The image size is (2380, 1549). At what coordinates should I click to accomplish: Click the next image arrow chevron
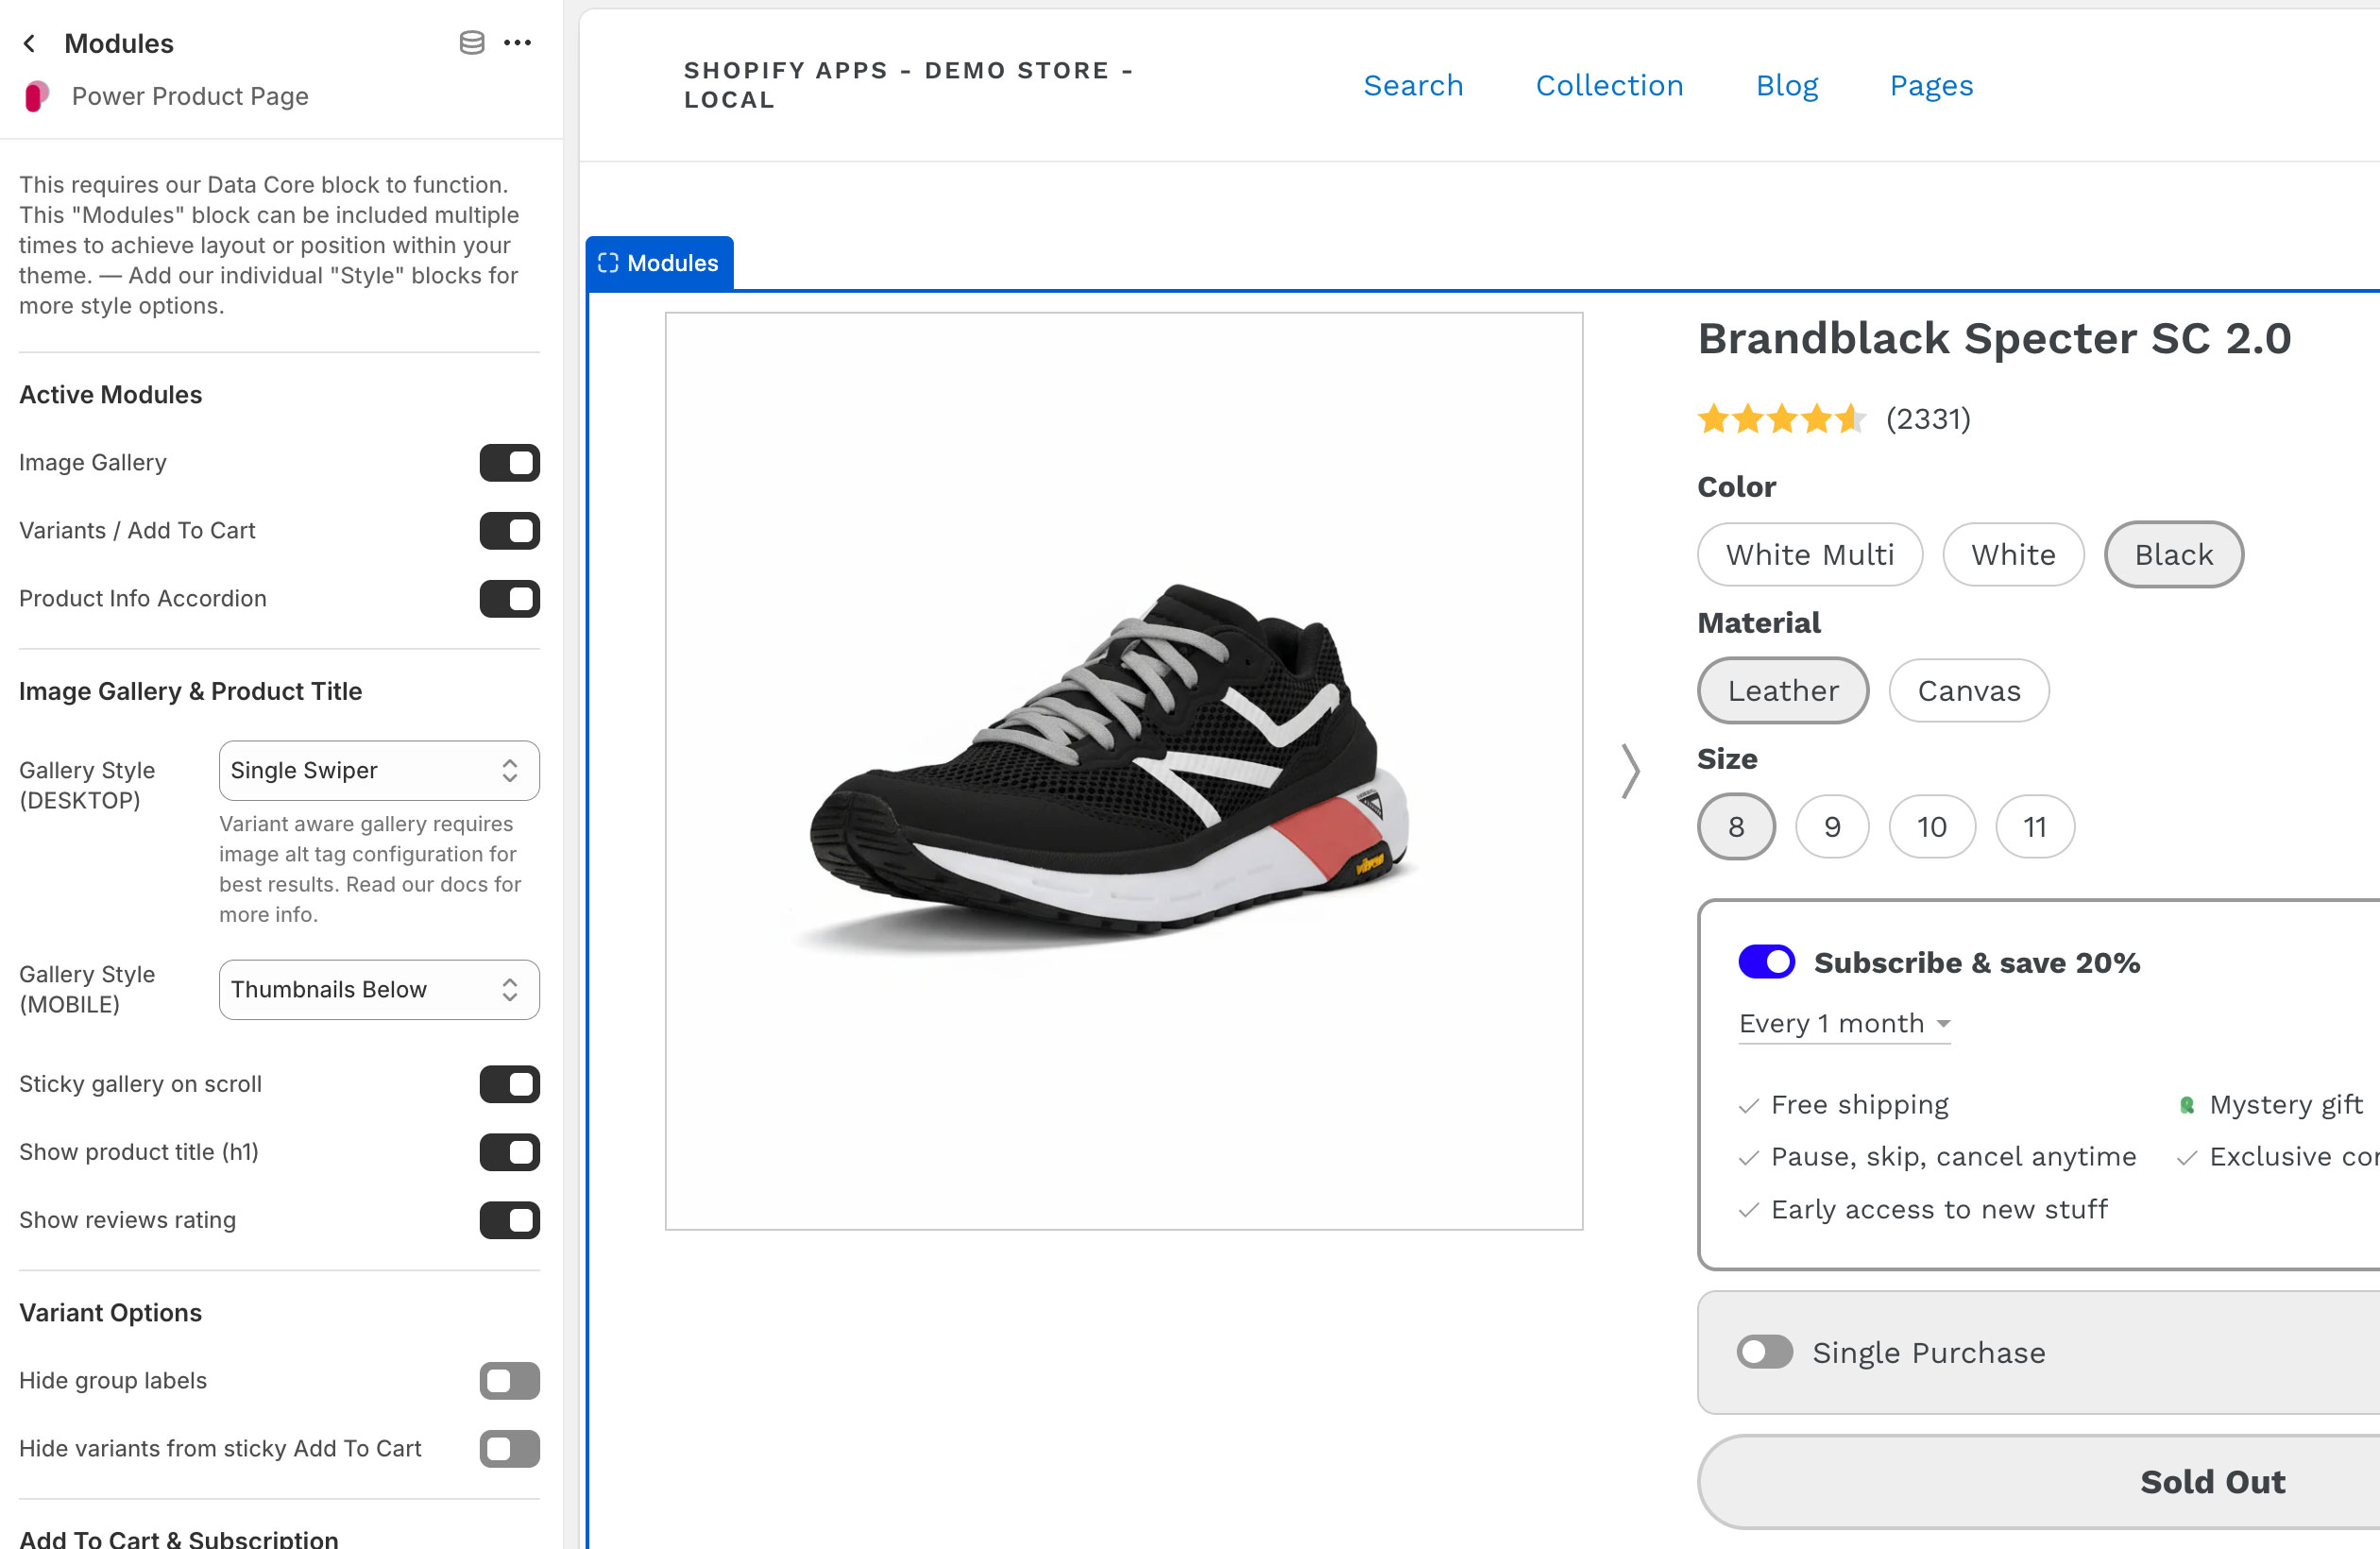pos(1631,771)
